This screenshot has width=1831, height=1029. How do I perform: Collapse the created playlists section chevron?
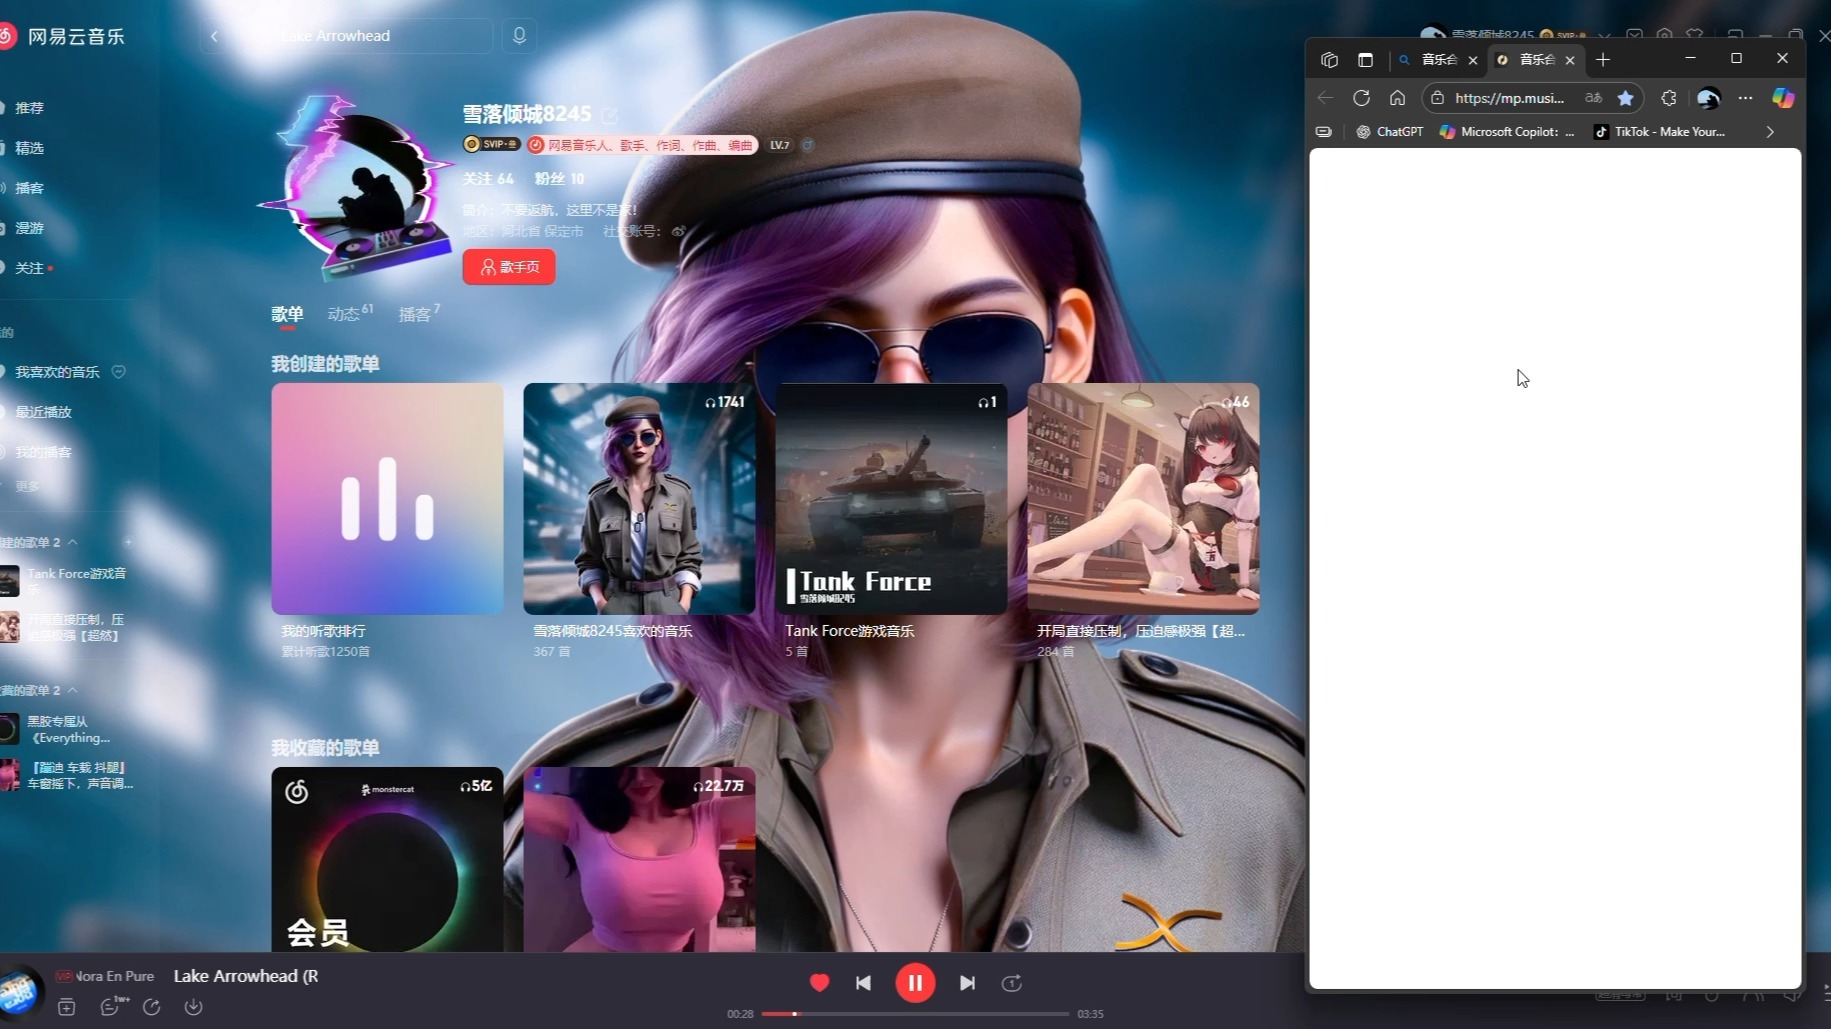pos(73,542)
